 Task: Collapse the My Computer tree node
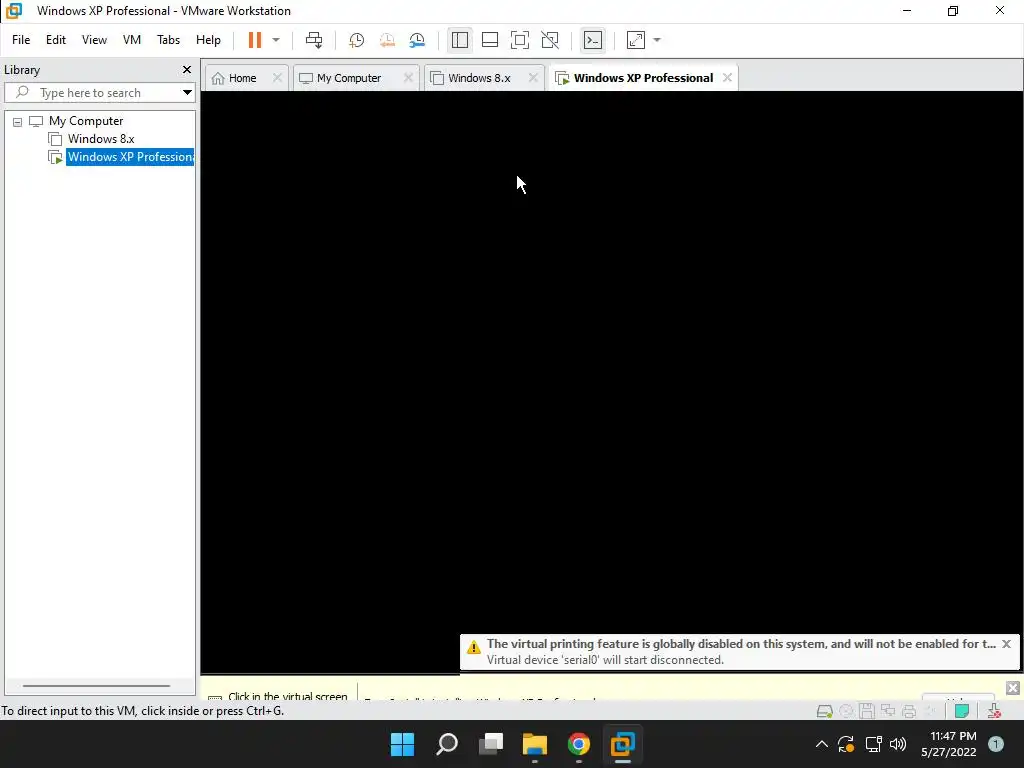18,121
